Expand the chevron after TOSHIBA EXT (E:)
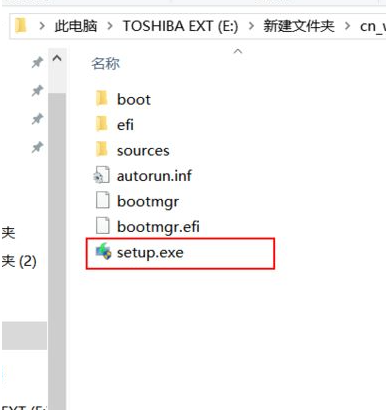Viewport: 387px width, 414px height. pyautogui.click(x=251, y=26)
